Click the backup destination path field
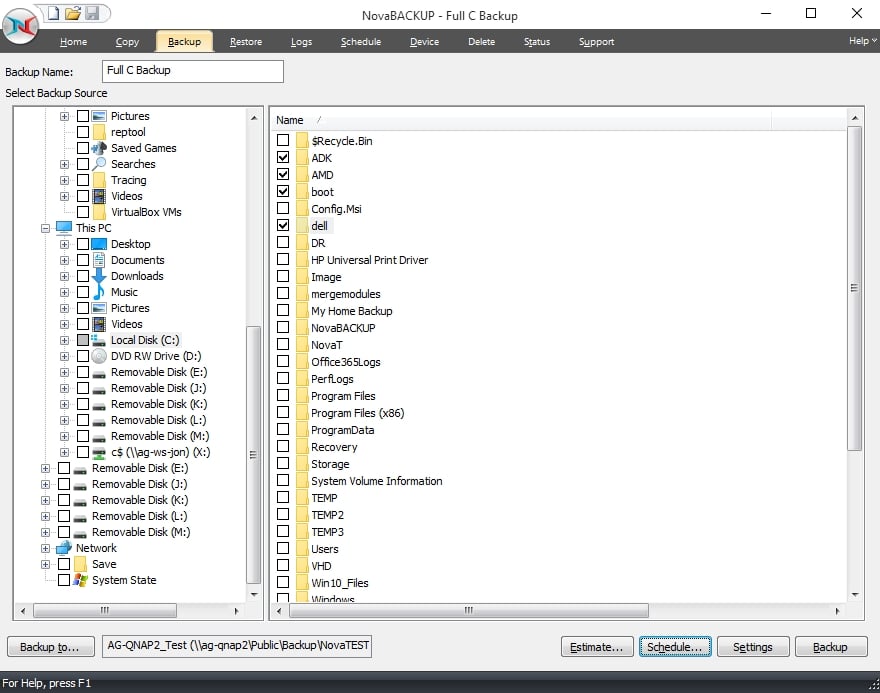The height and width of the screenshot is (693, 880). pyautogui.click(x=237, y=646)
